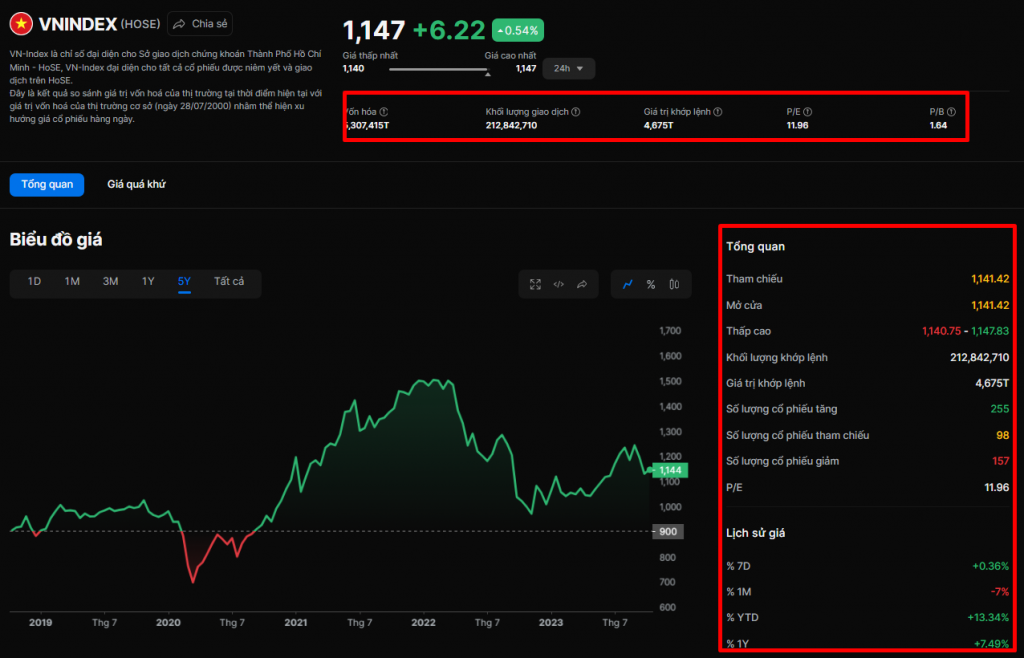1024x658 pixels.
Task: Open the tooltip beside Khối lượng giao dịch
Action: [575, 112]
